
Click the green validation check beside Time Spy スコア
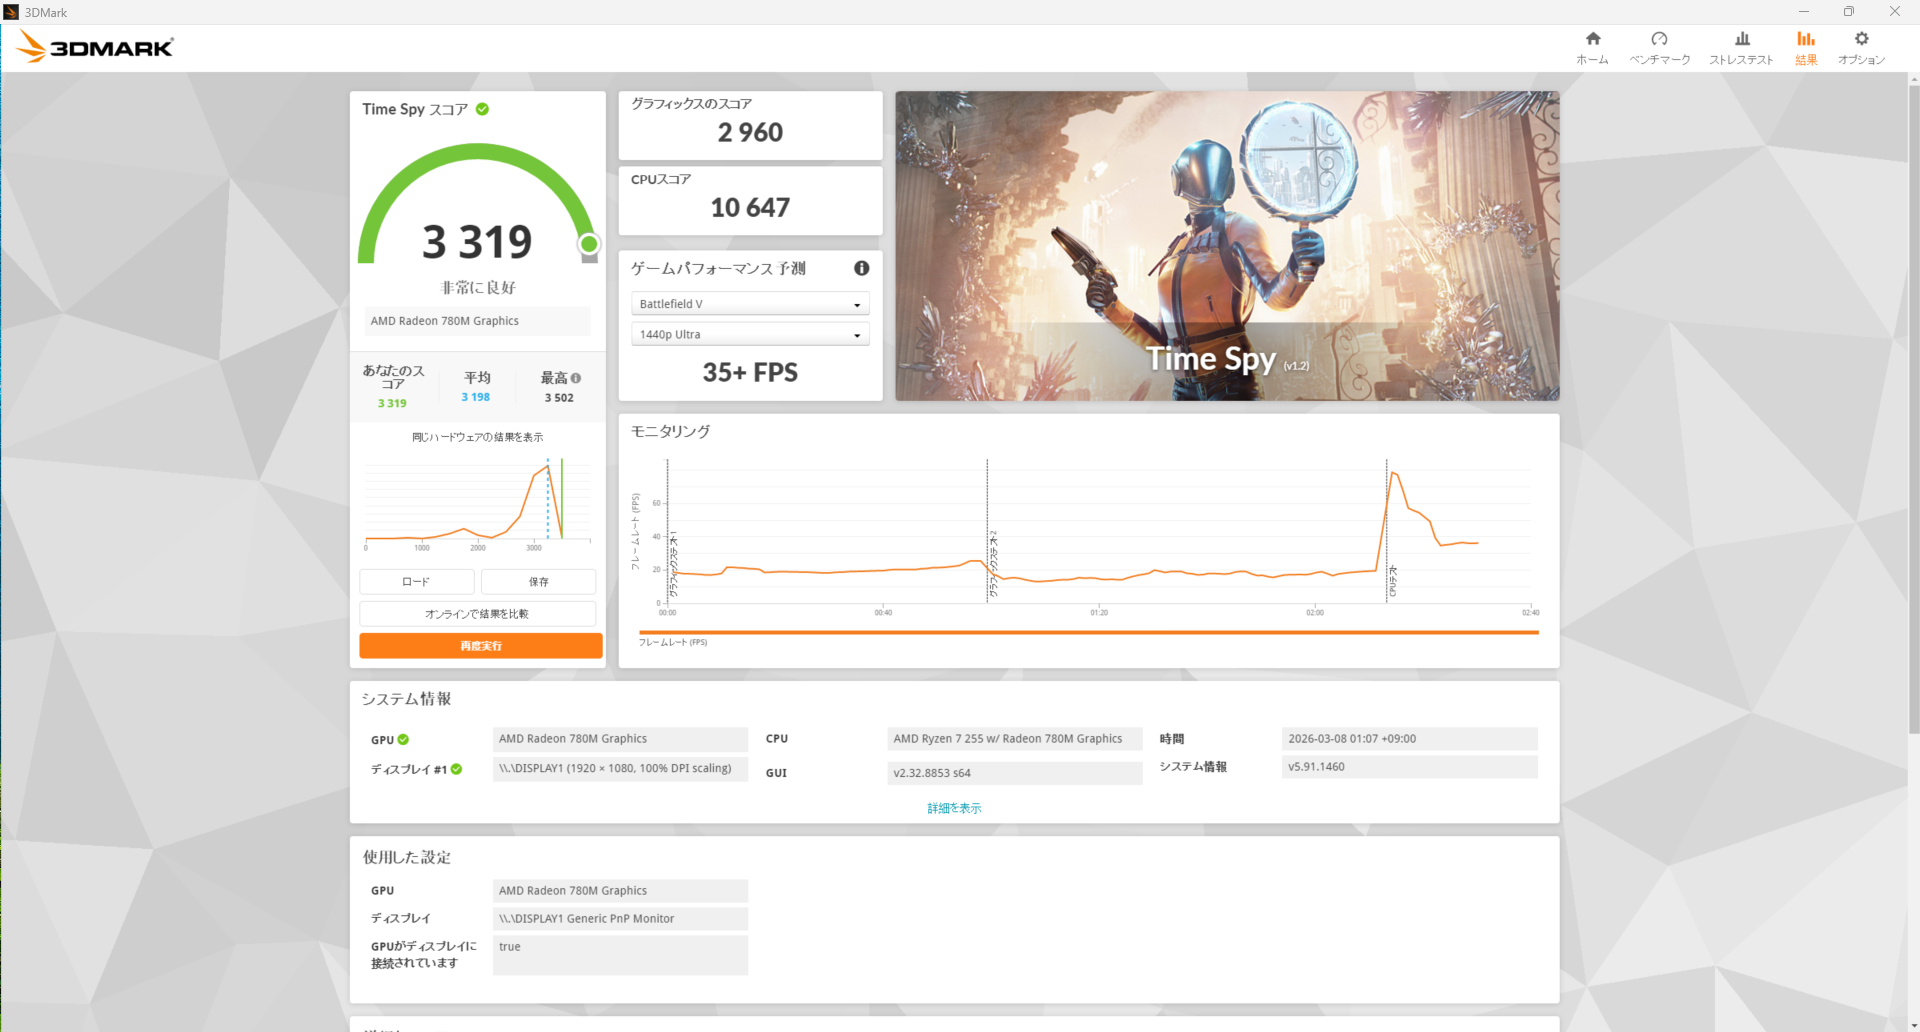click(482, 109)
